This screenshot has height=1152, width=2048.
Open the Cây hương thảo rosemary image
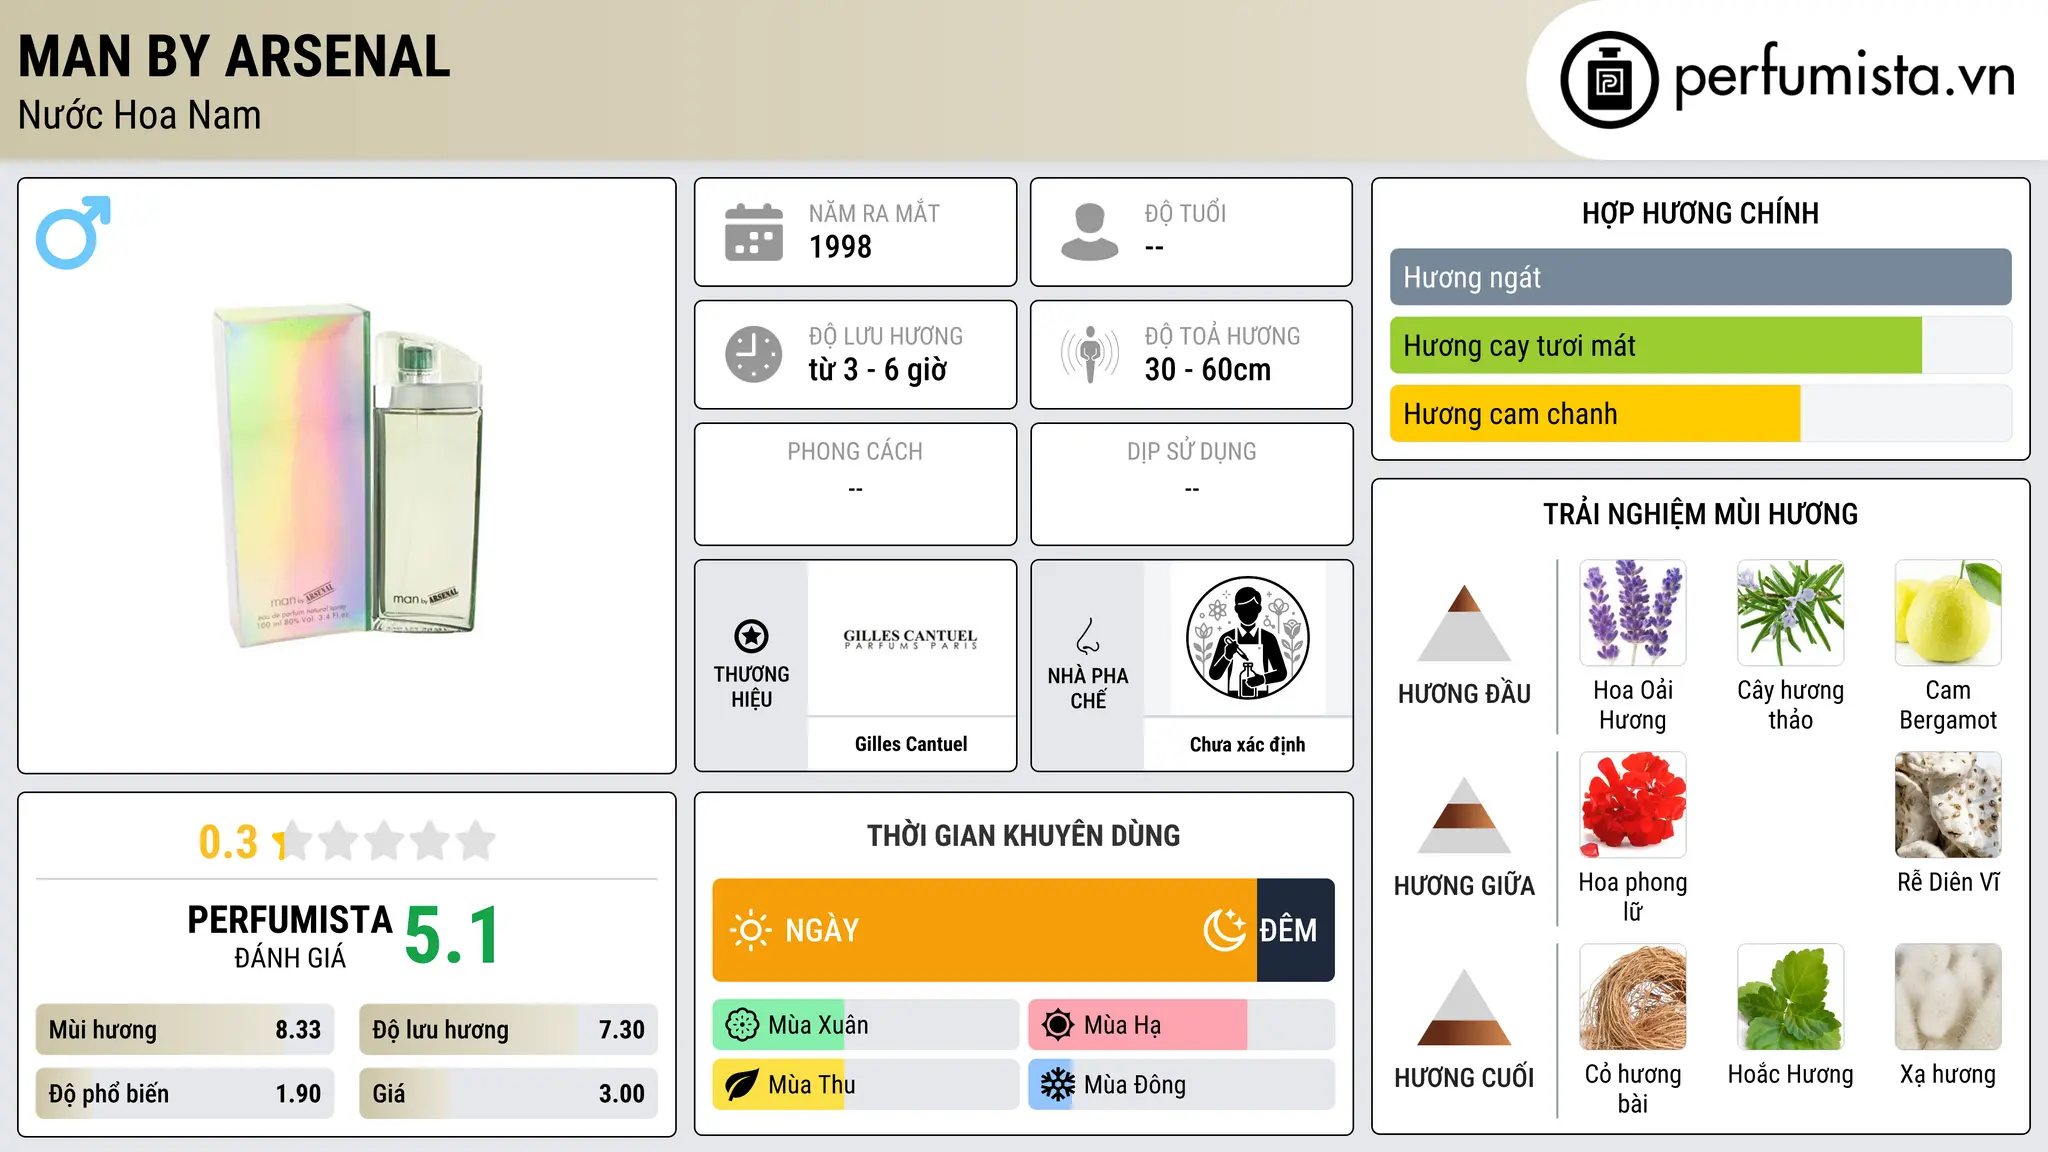click(x=1790, y=613)
